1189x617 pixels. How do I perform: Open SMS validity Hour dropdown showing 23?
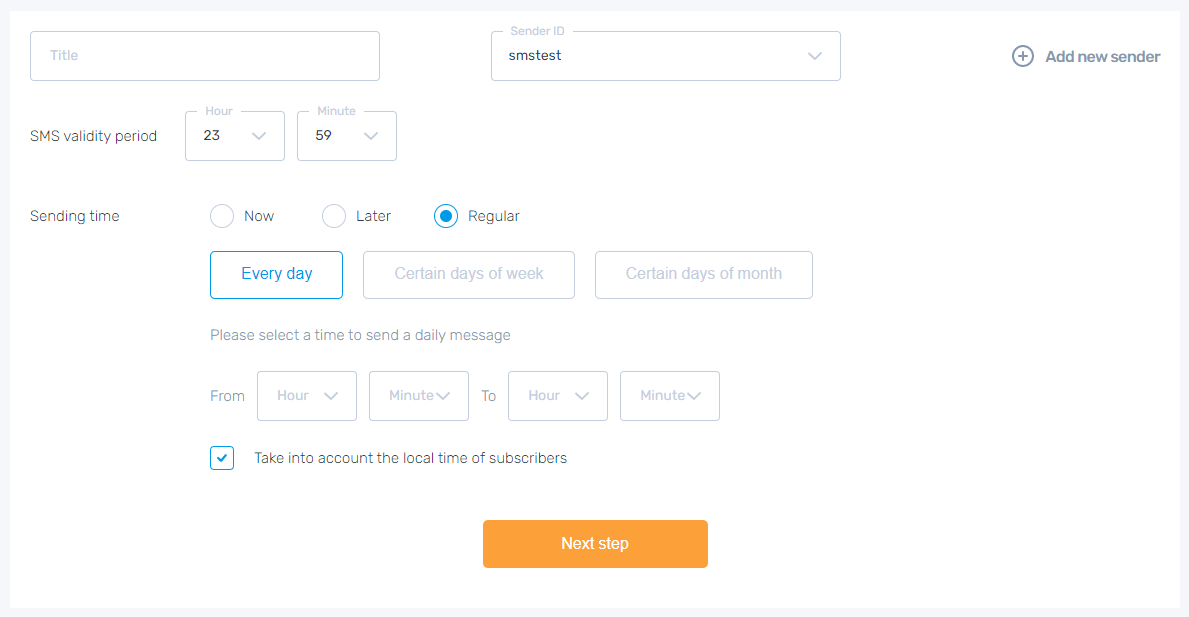click(234, 136)
